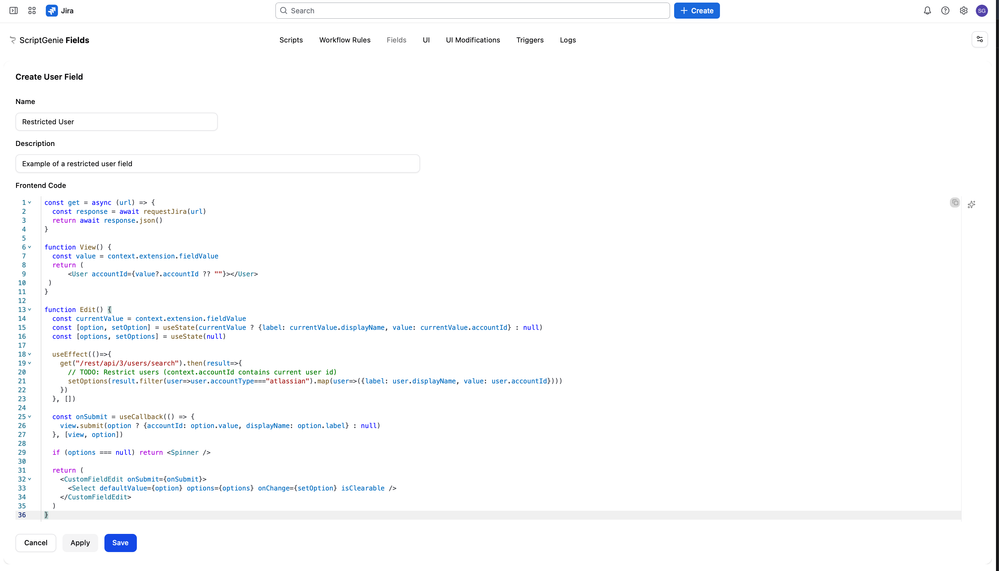Collapse code fold arrow on line 25

click(x=30, y=417)
